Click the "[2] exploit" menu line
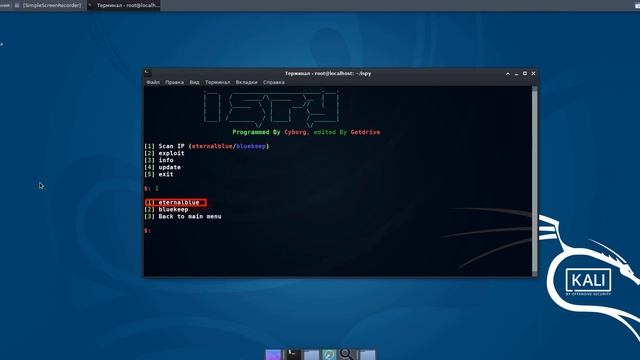 (164, 153)
